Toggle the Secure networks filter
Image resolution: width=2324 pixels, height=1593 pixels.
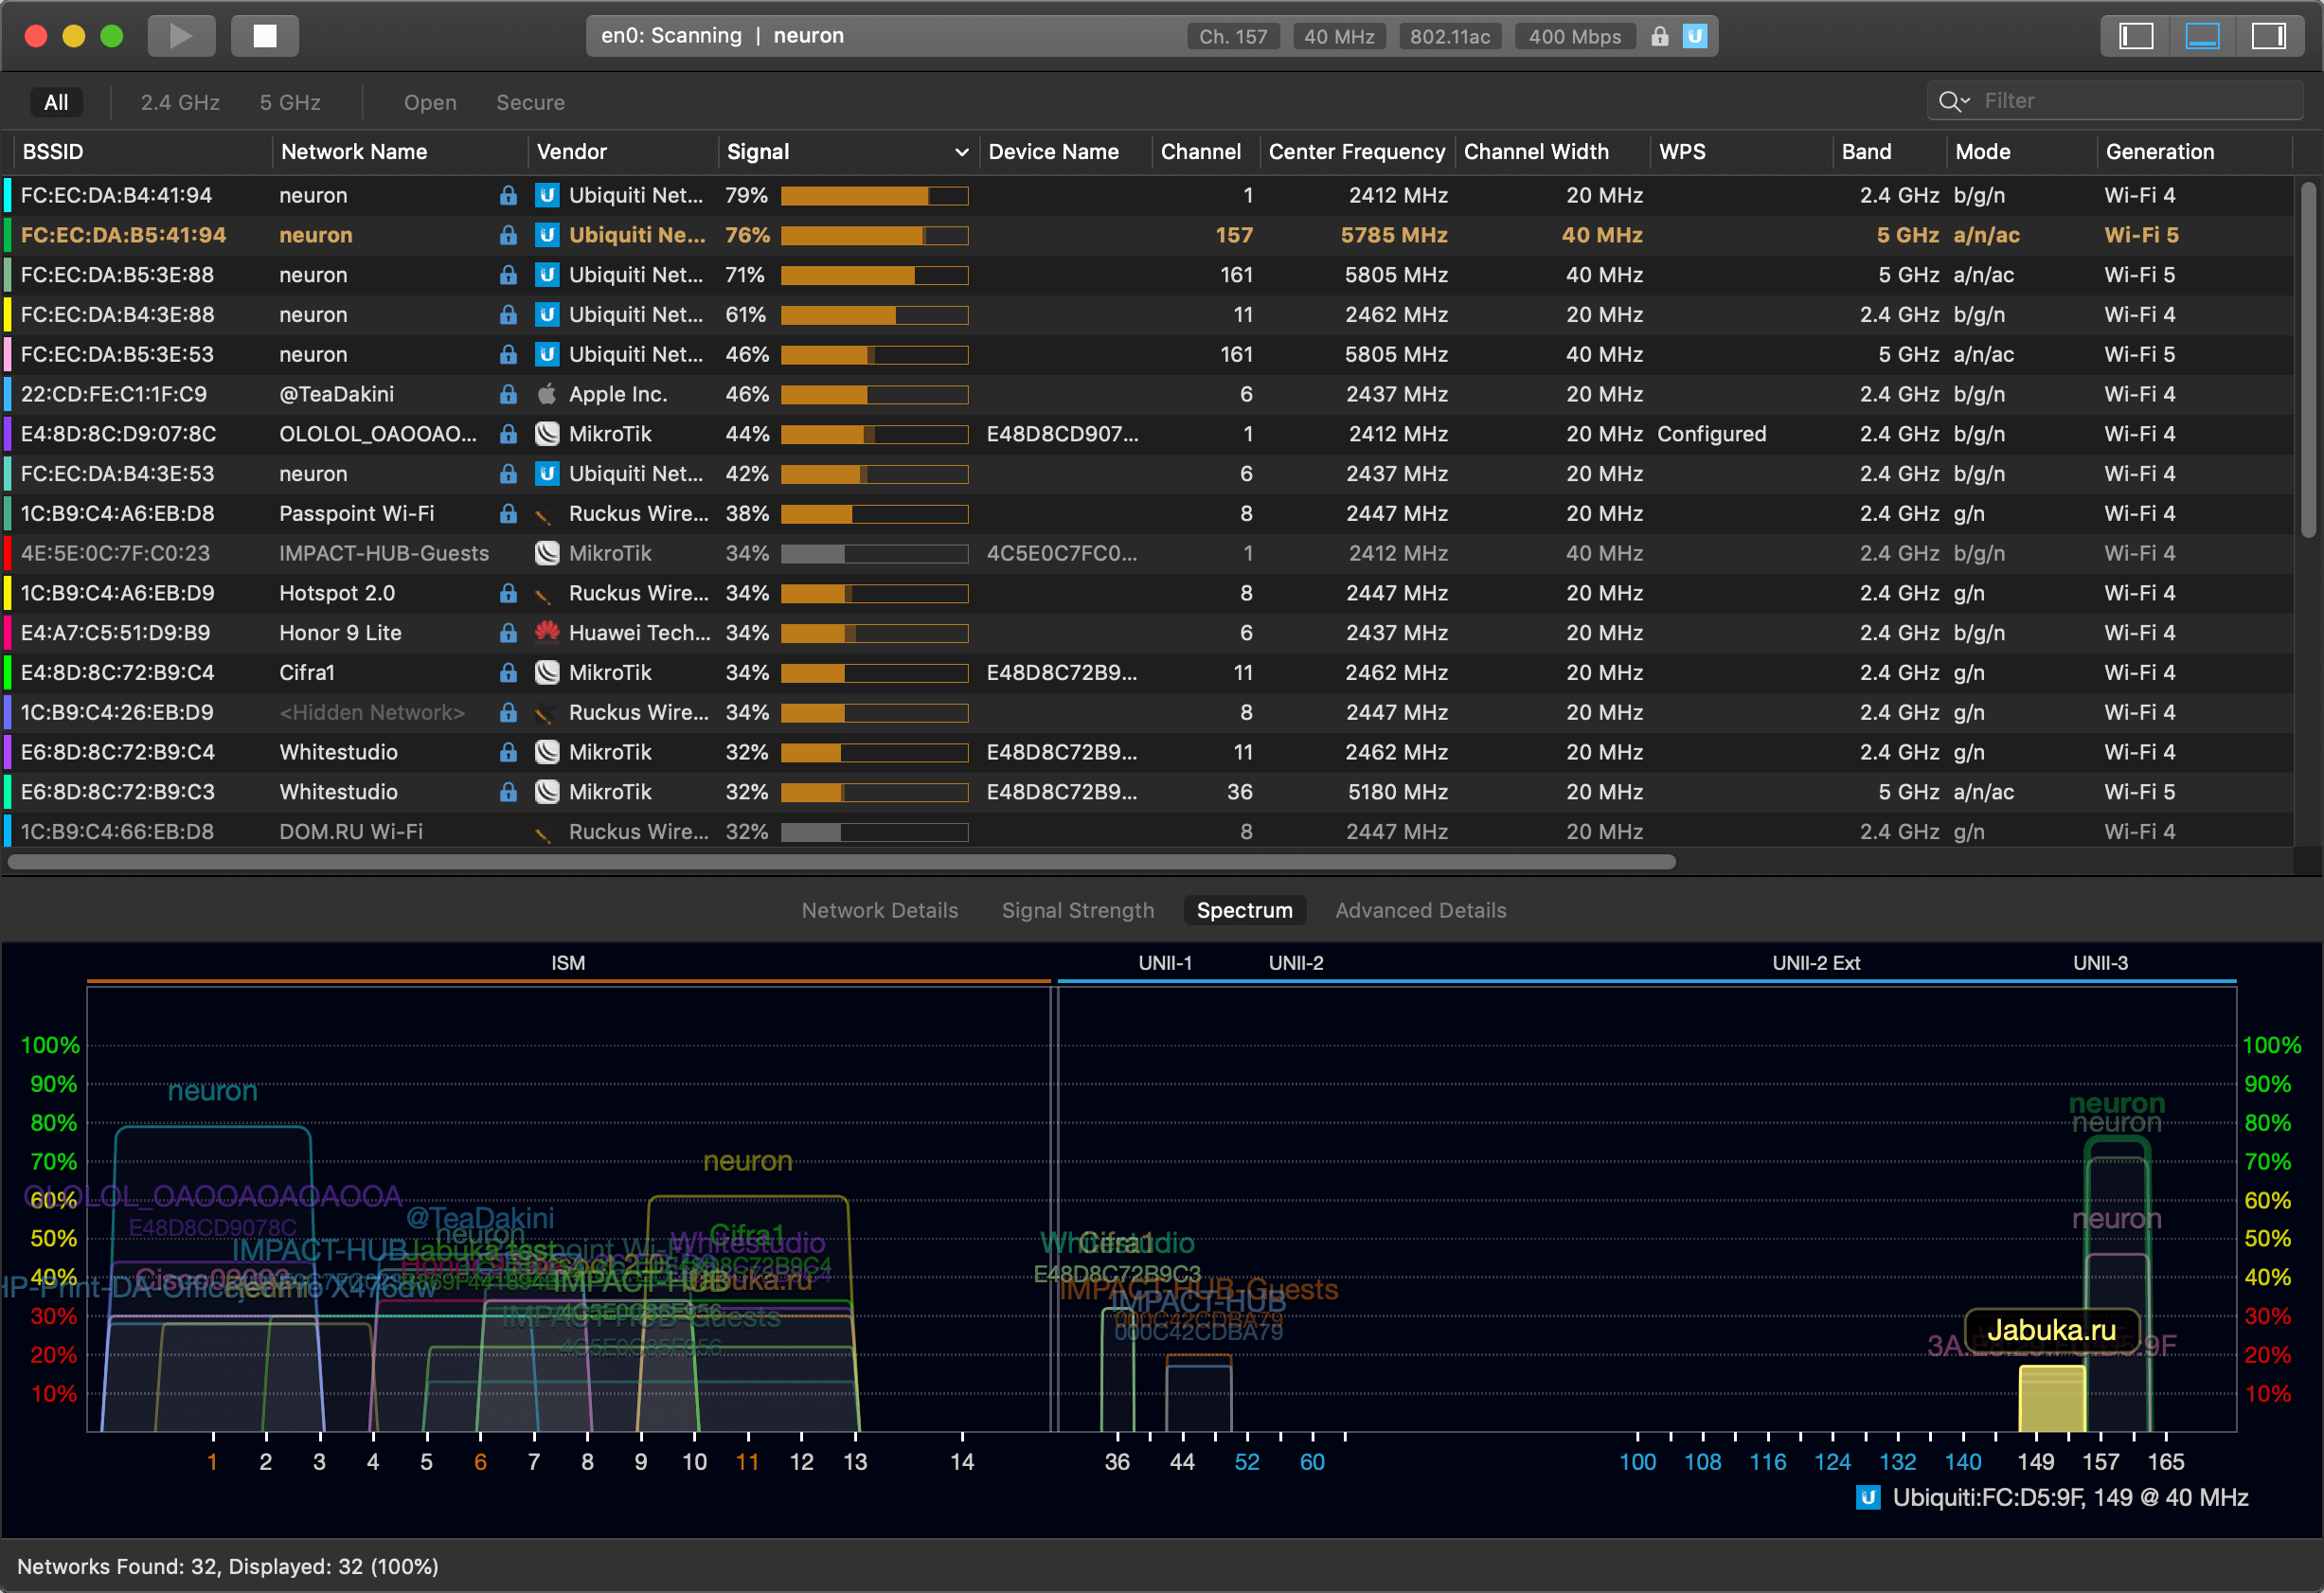pos(530,103)
